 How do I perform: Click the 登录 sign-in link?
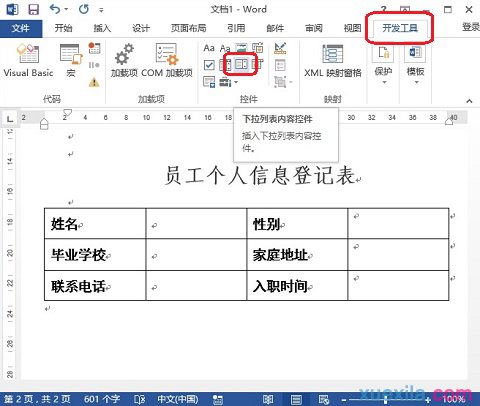point(471,27)
